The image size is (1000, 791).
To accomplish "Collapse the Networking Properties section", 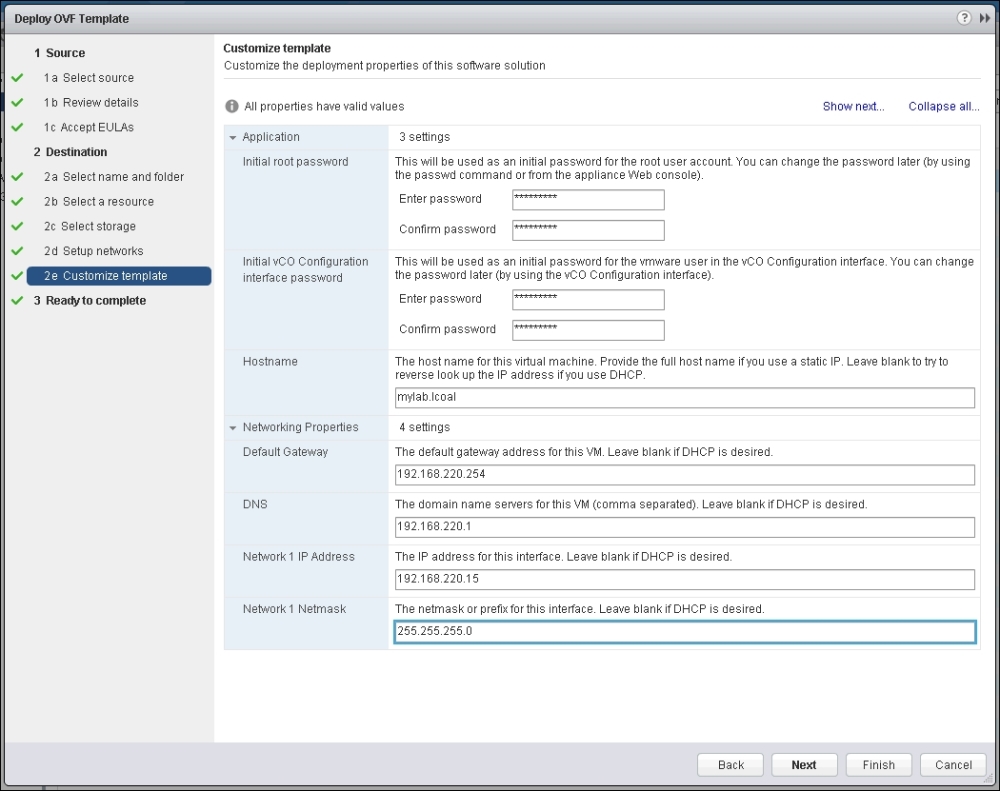I will pos(233,427).
